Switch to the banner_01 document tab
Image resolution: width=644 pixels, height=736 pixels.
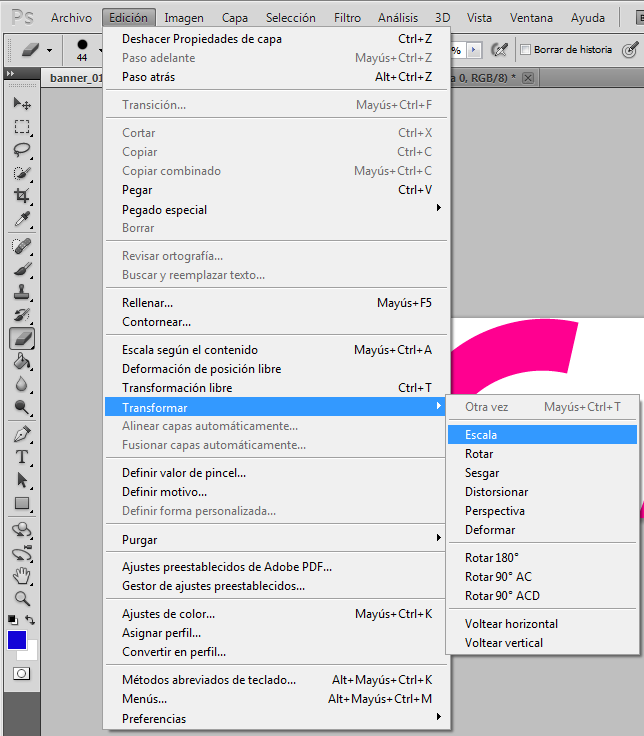pyautogui.click(x=73, y=78)
